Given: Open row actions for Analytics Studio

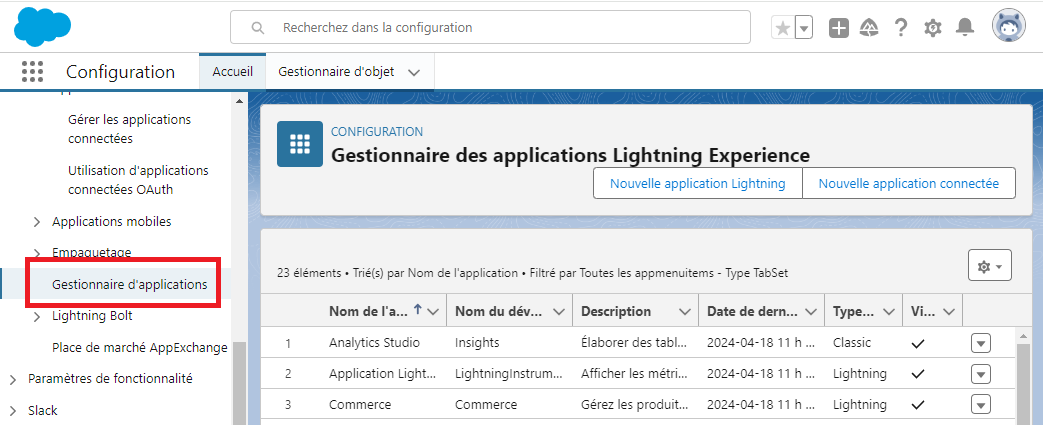Looking at the screenshot, I should 981,343.
